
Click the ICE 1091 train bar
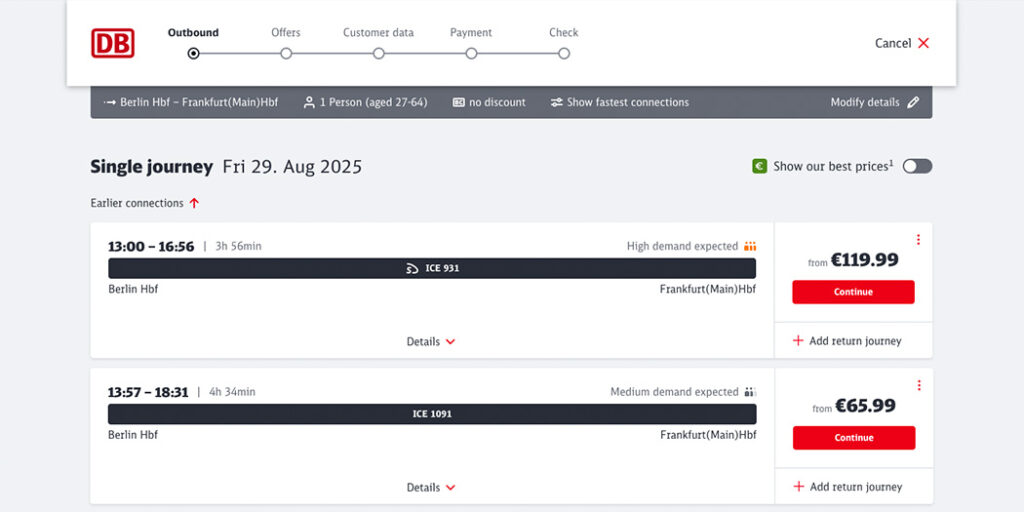(x=432, y=414)
